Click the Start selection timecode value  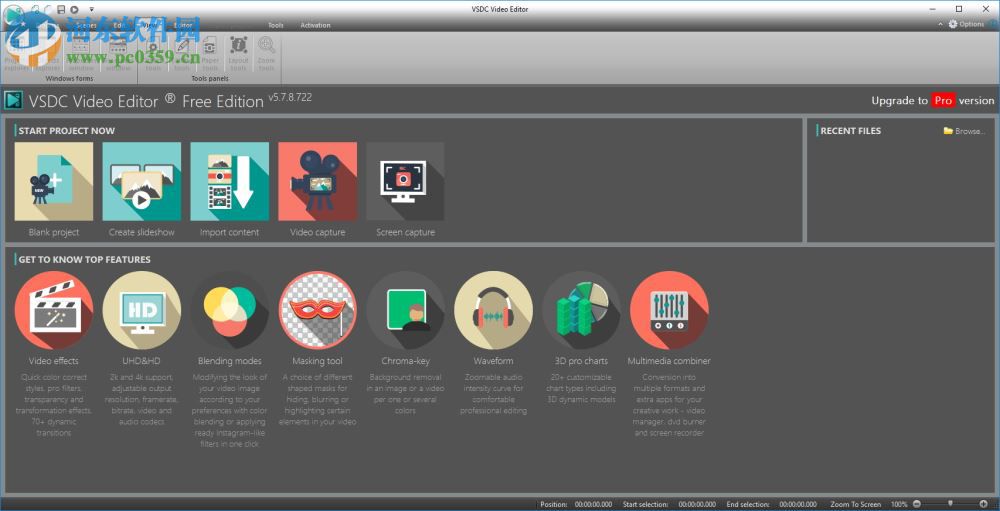pos(697,504)
